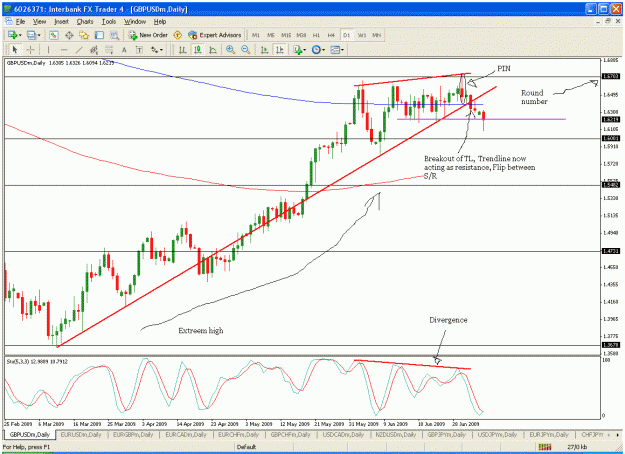Select the trendline drawing tool
Screen dimensions: 625x454
[x=79, y=50]
